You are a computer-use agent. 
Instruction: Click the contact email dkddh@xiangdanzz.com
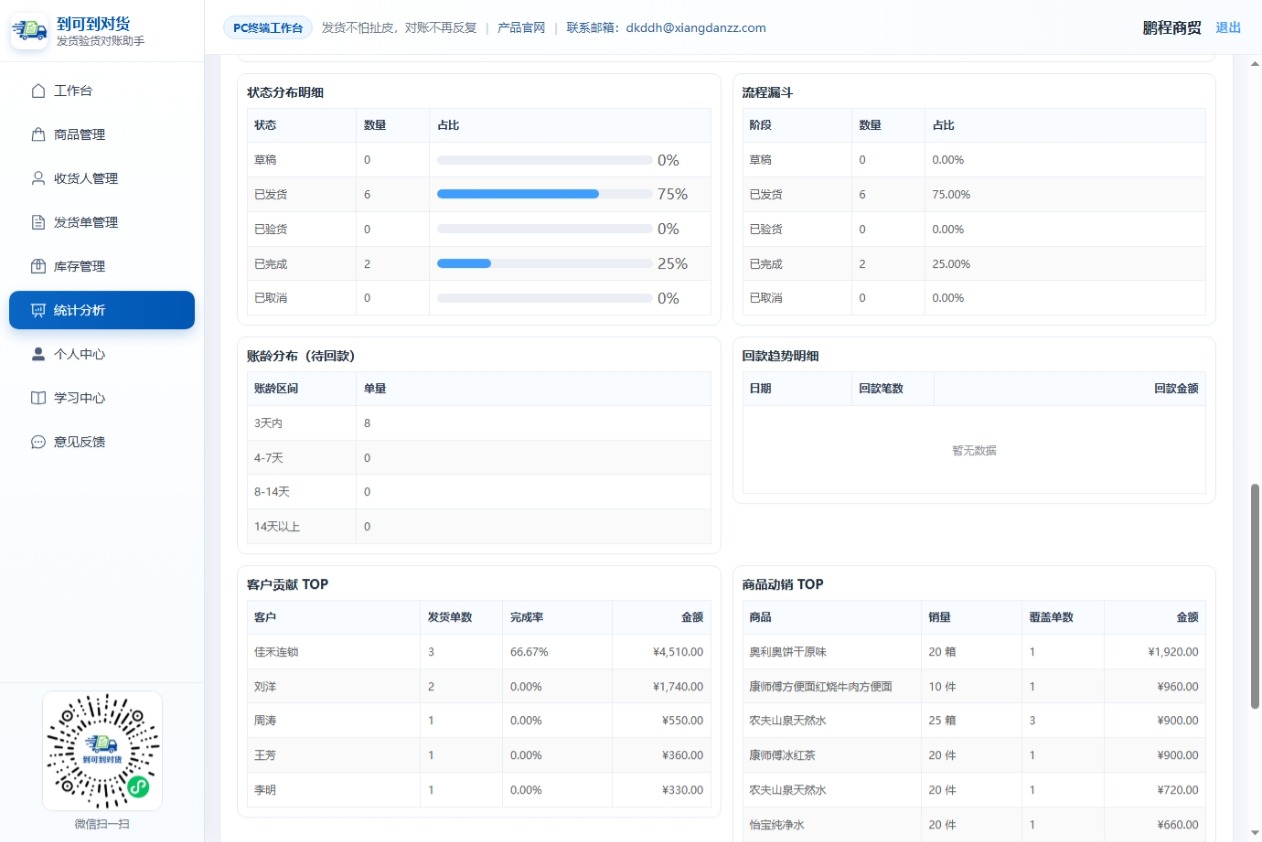[x=696, y=28]
